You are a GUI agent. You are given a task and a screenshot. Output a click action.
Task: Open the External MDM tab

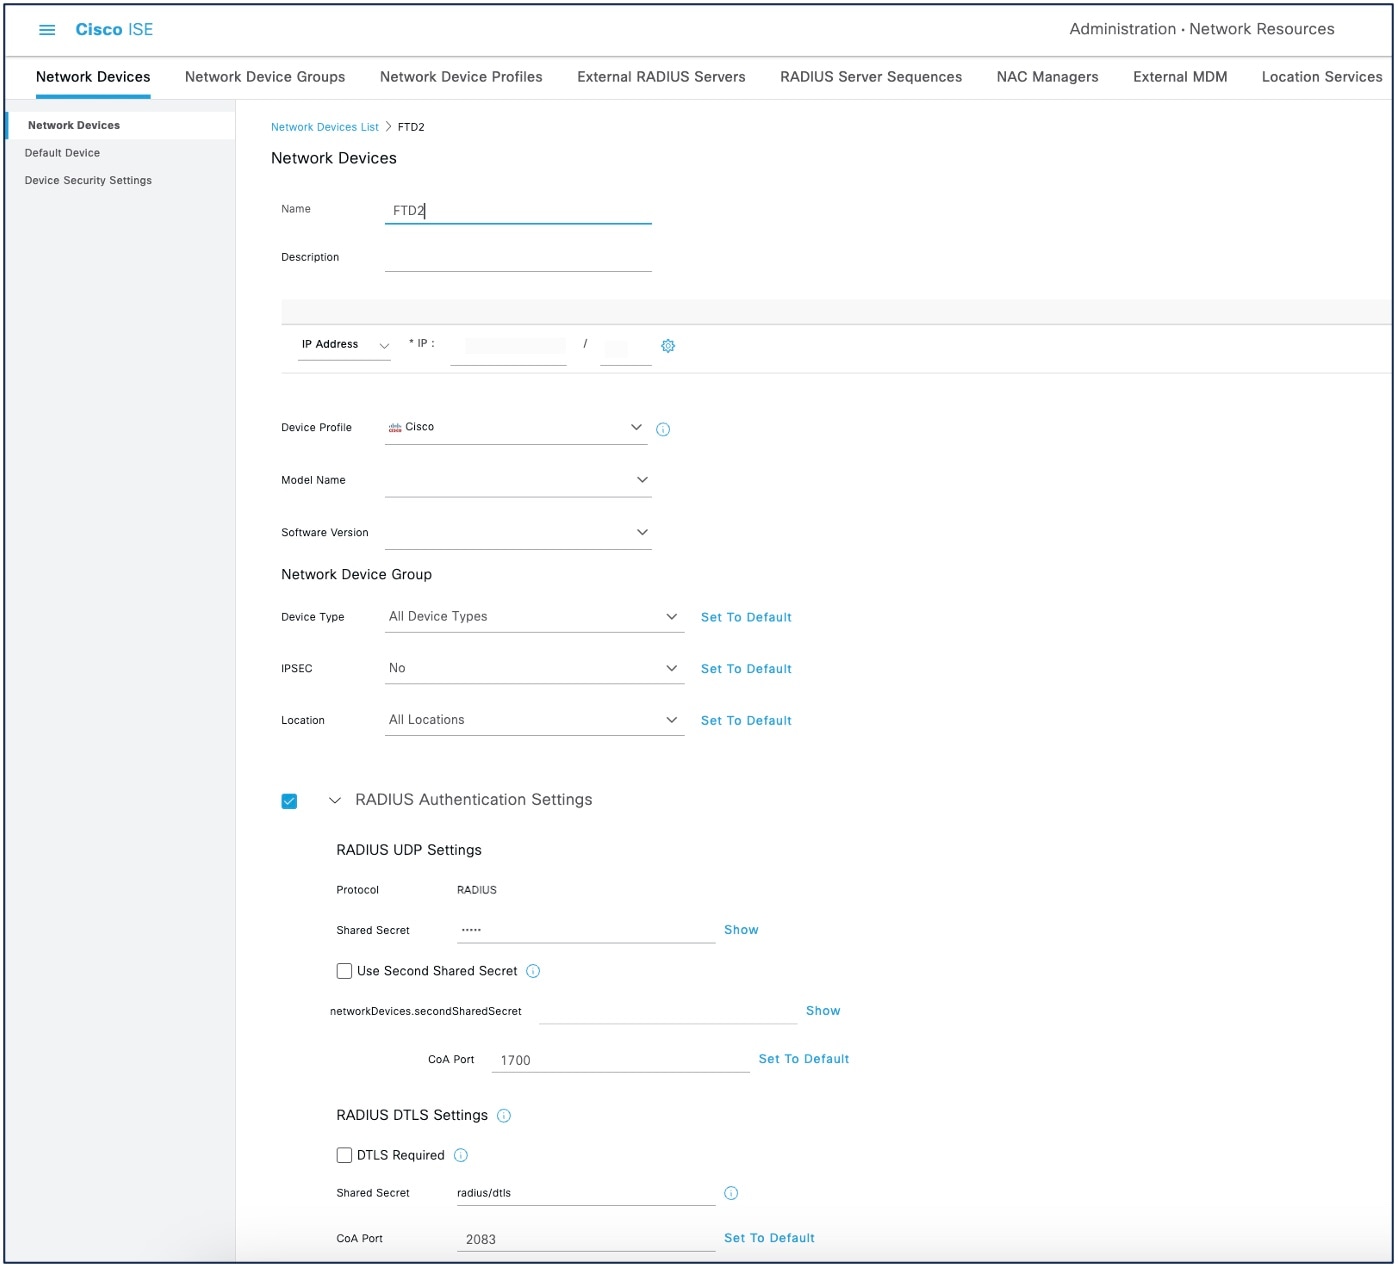click(1180, 77)
